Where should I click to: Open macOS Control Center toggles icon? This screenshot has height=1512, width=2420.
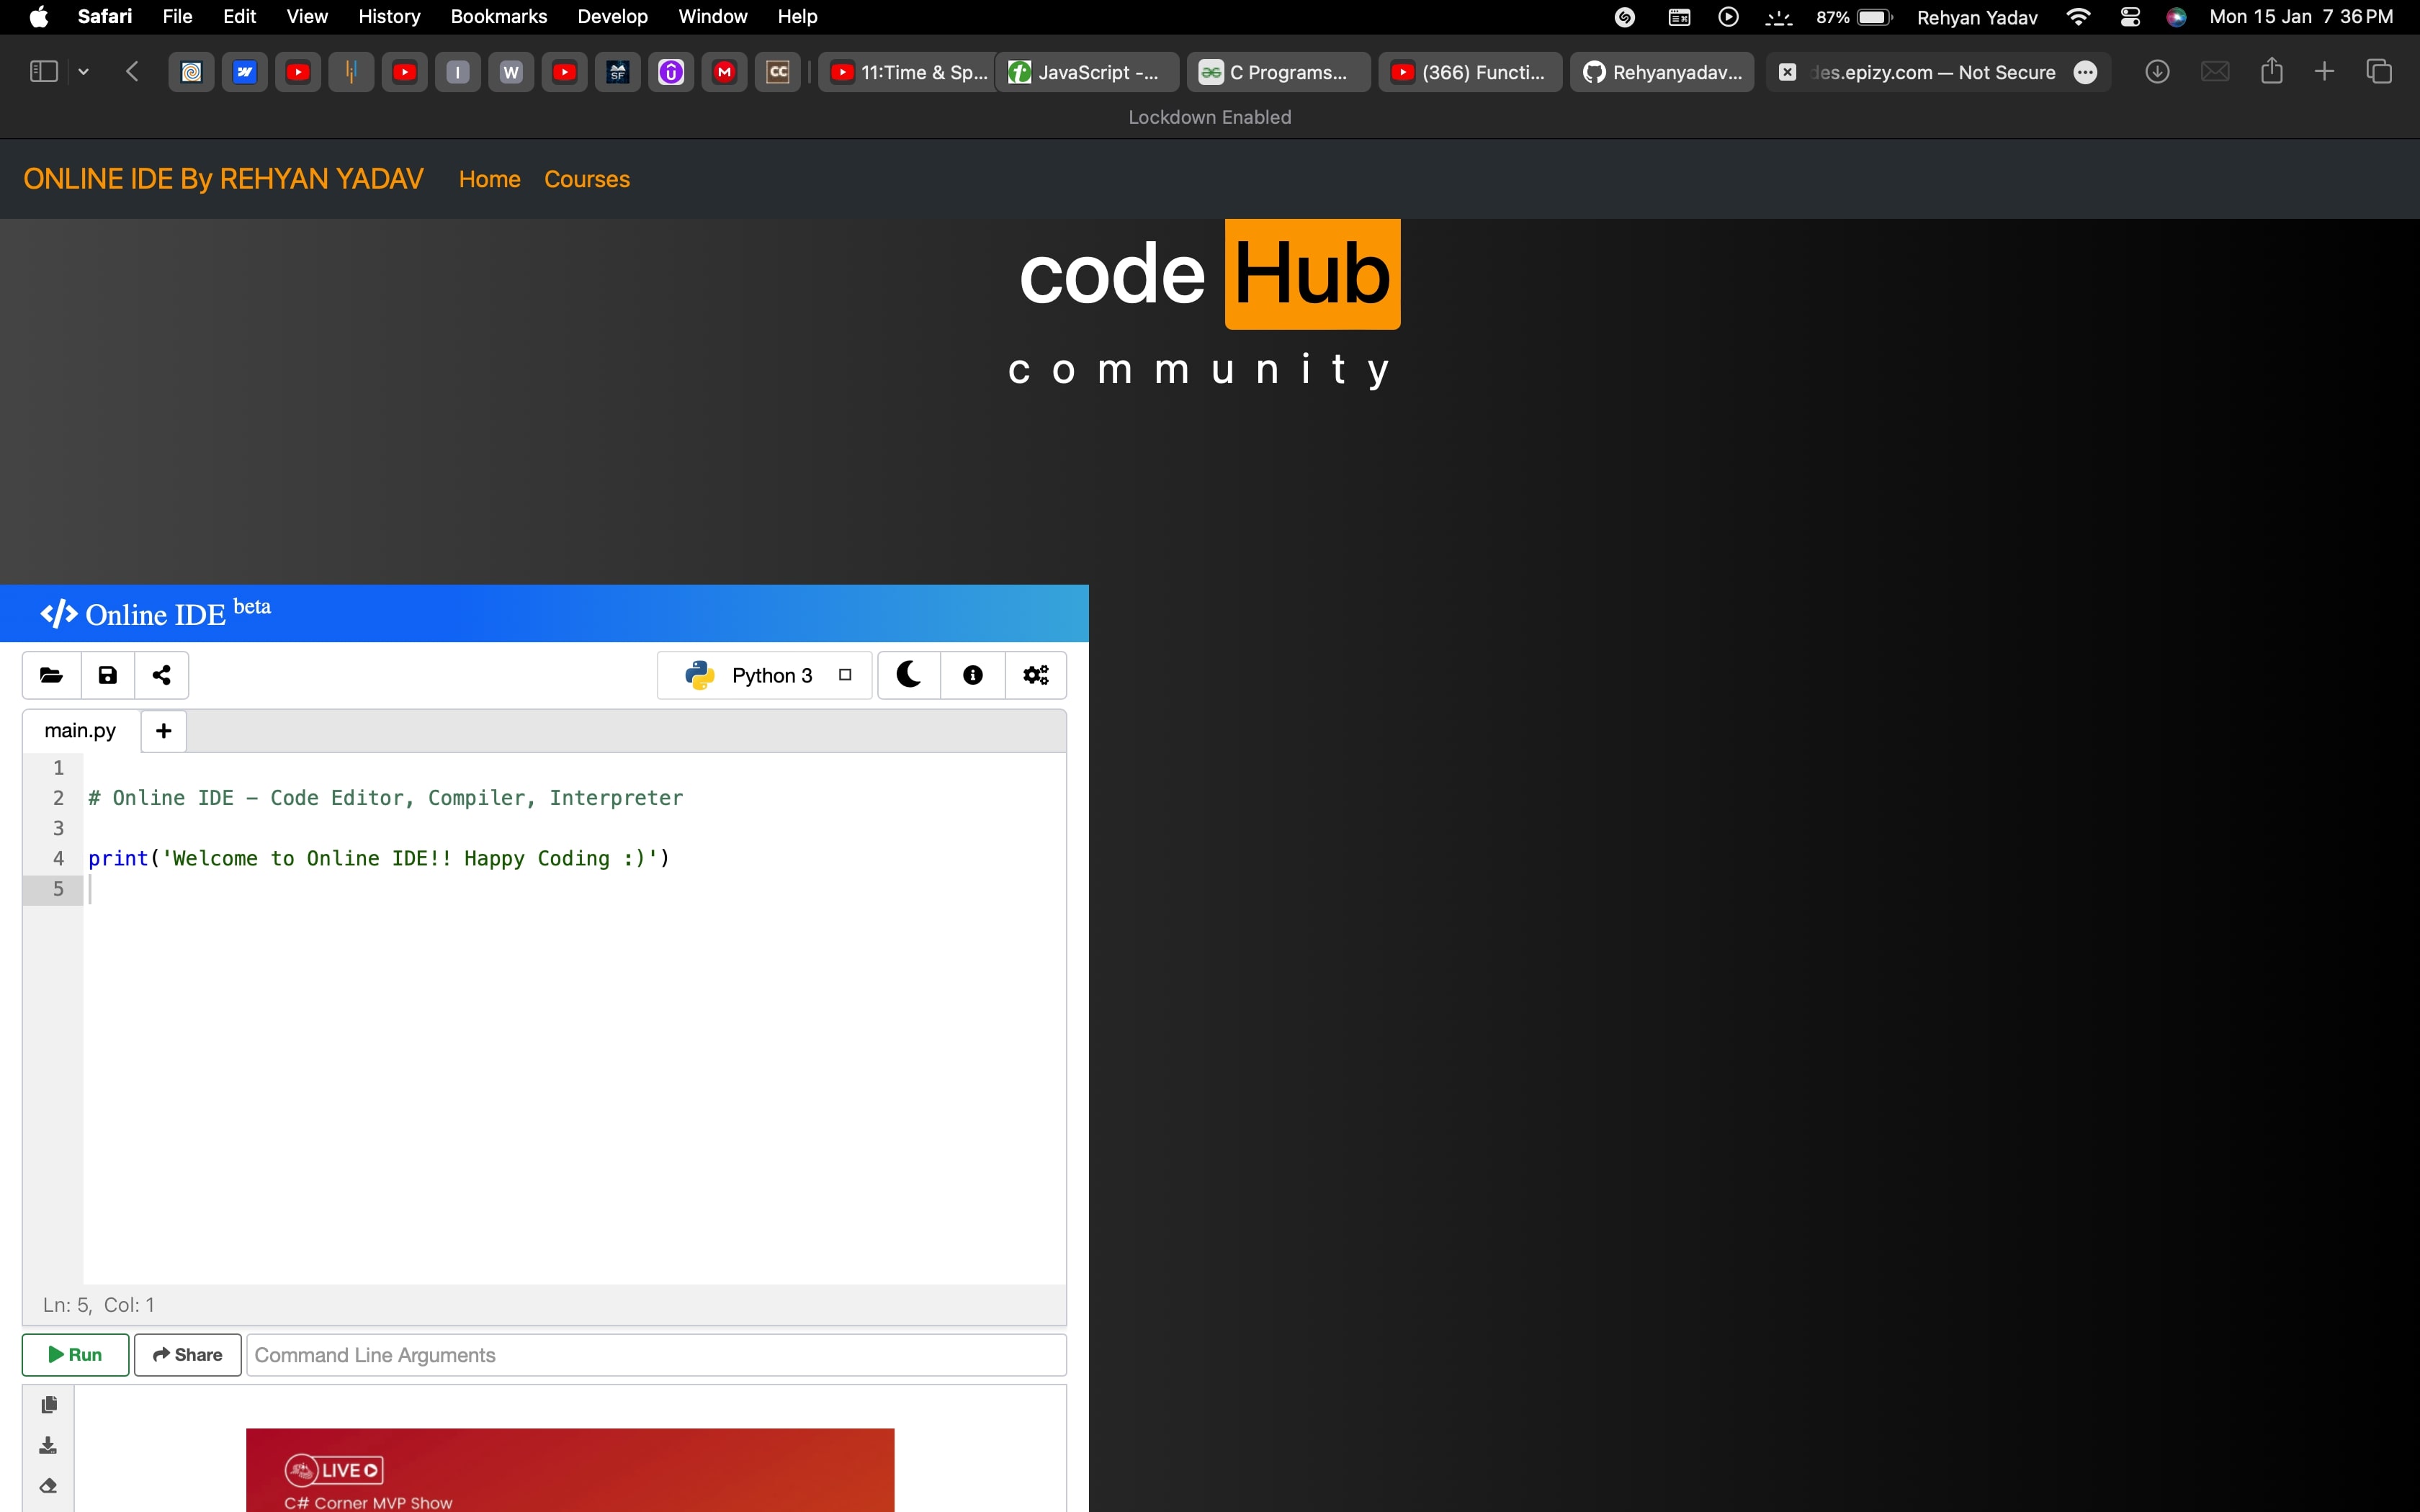[x=2129, y=17]
